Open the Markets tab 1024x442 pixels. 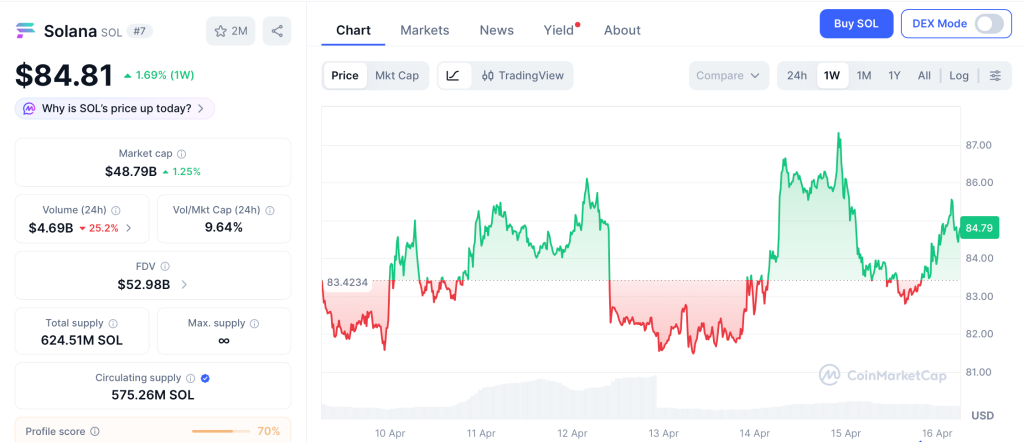point(425,30)
